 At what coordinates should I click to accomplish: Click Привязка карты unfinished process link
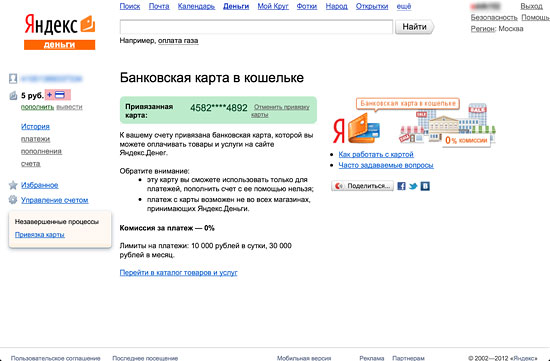tap(40, 235)
